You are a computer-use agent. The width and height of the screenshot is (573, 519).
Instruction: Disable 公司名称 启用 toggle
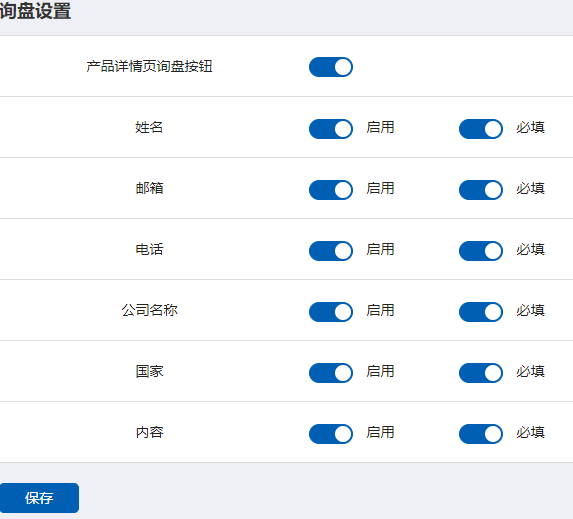331,312
